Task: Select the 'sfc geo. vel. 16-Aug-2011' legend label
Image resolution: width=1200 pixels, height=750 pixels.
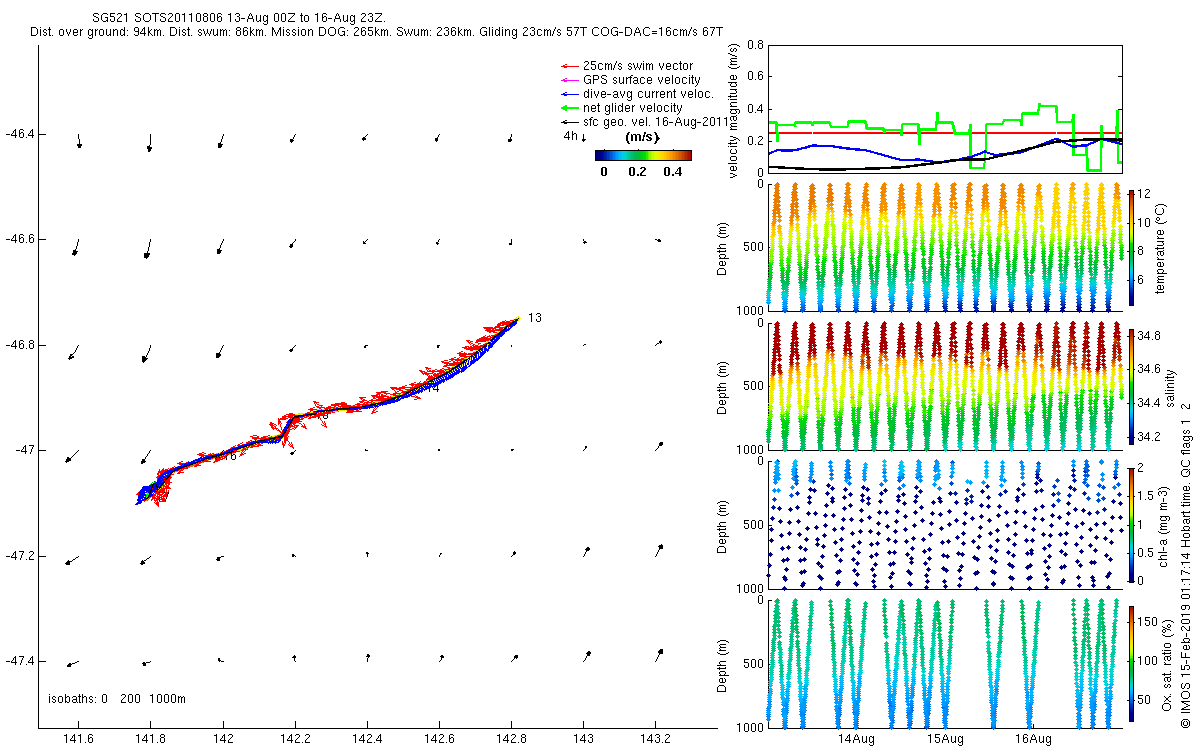Action: pyautogui.click(x=655, y=122)
